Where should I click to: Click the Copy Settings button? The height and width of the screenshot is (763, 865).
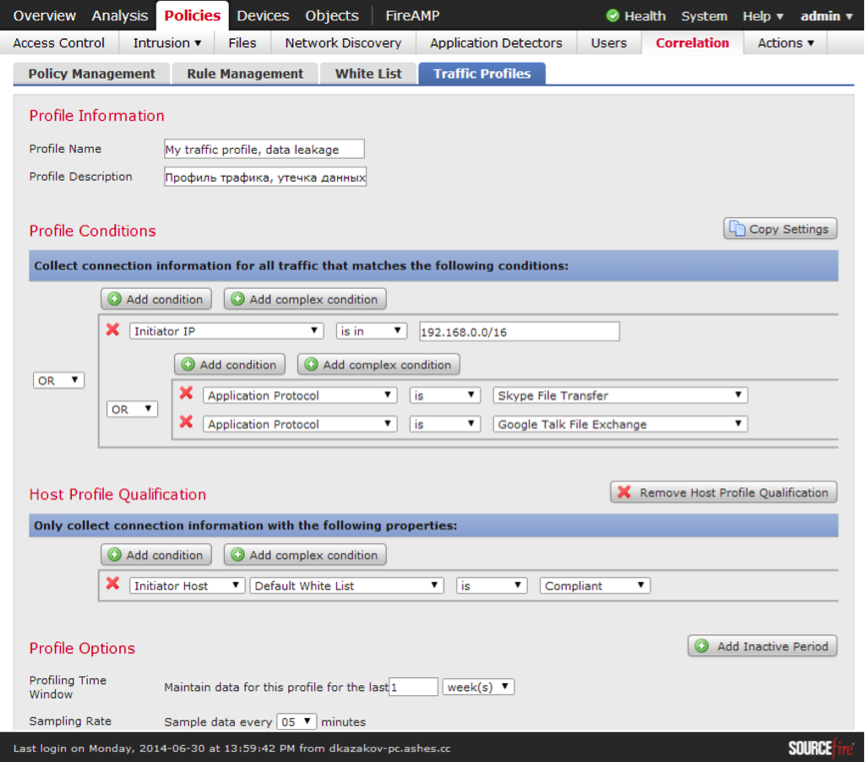[x=780, y=228]
